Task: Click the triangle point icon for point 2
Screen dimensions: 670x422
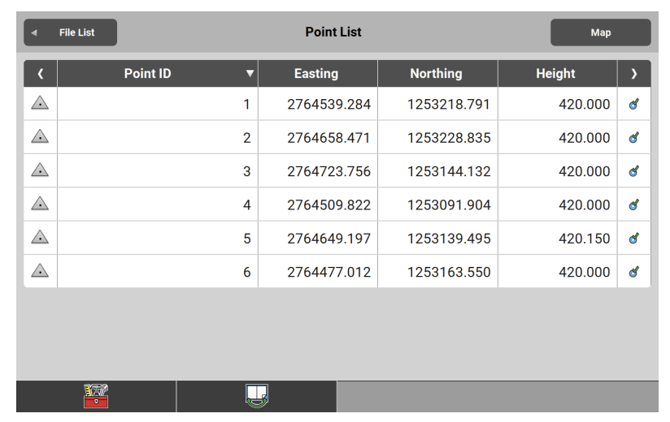Action: (41, 137)
